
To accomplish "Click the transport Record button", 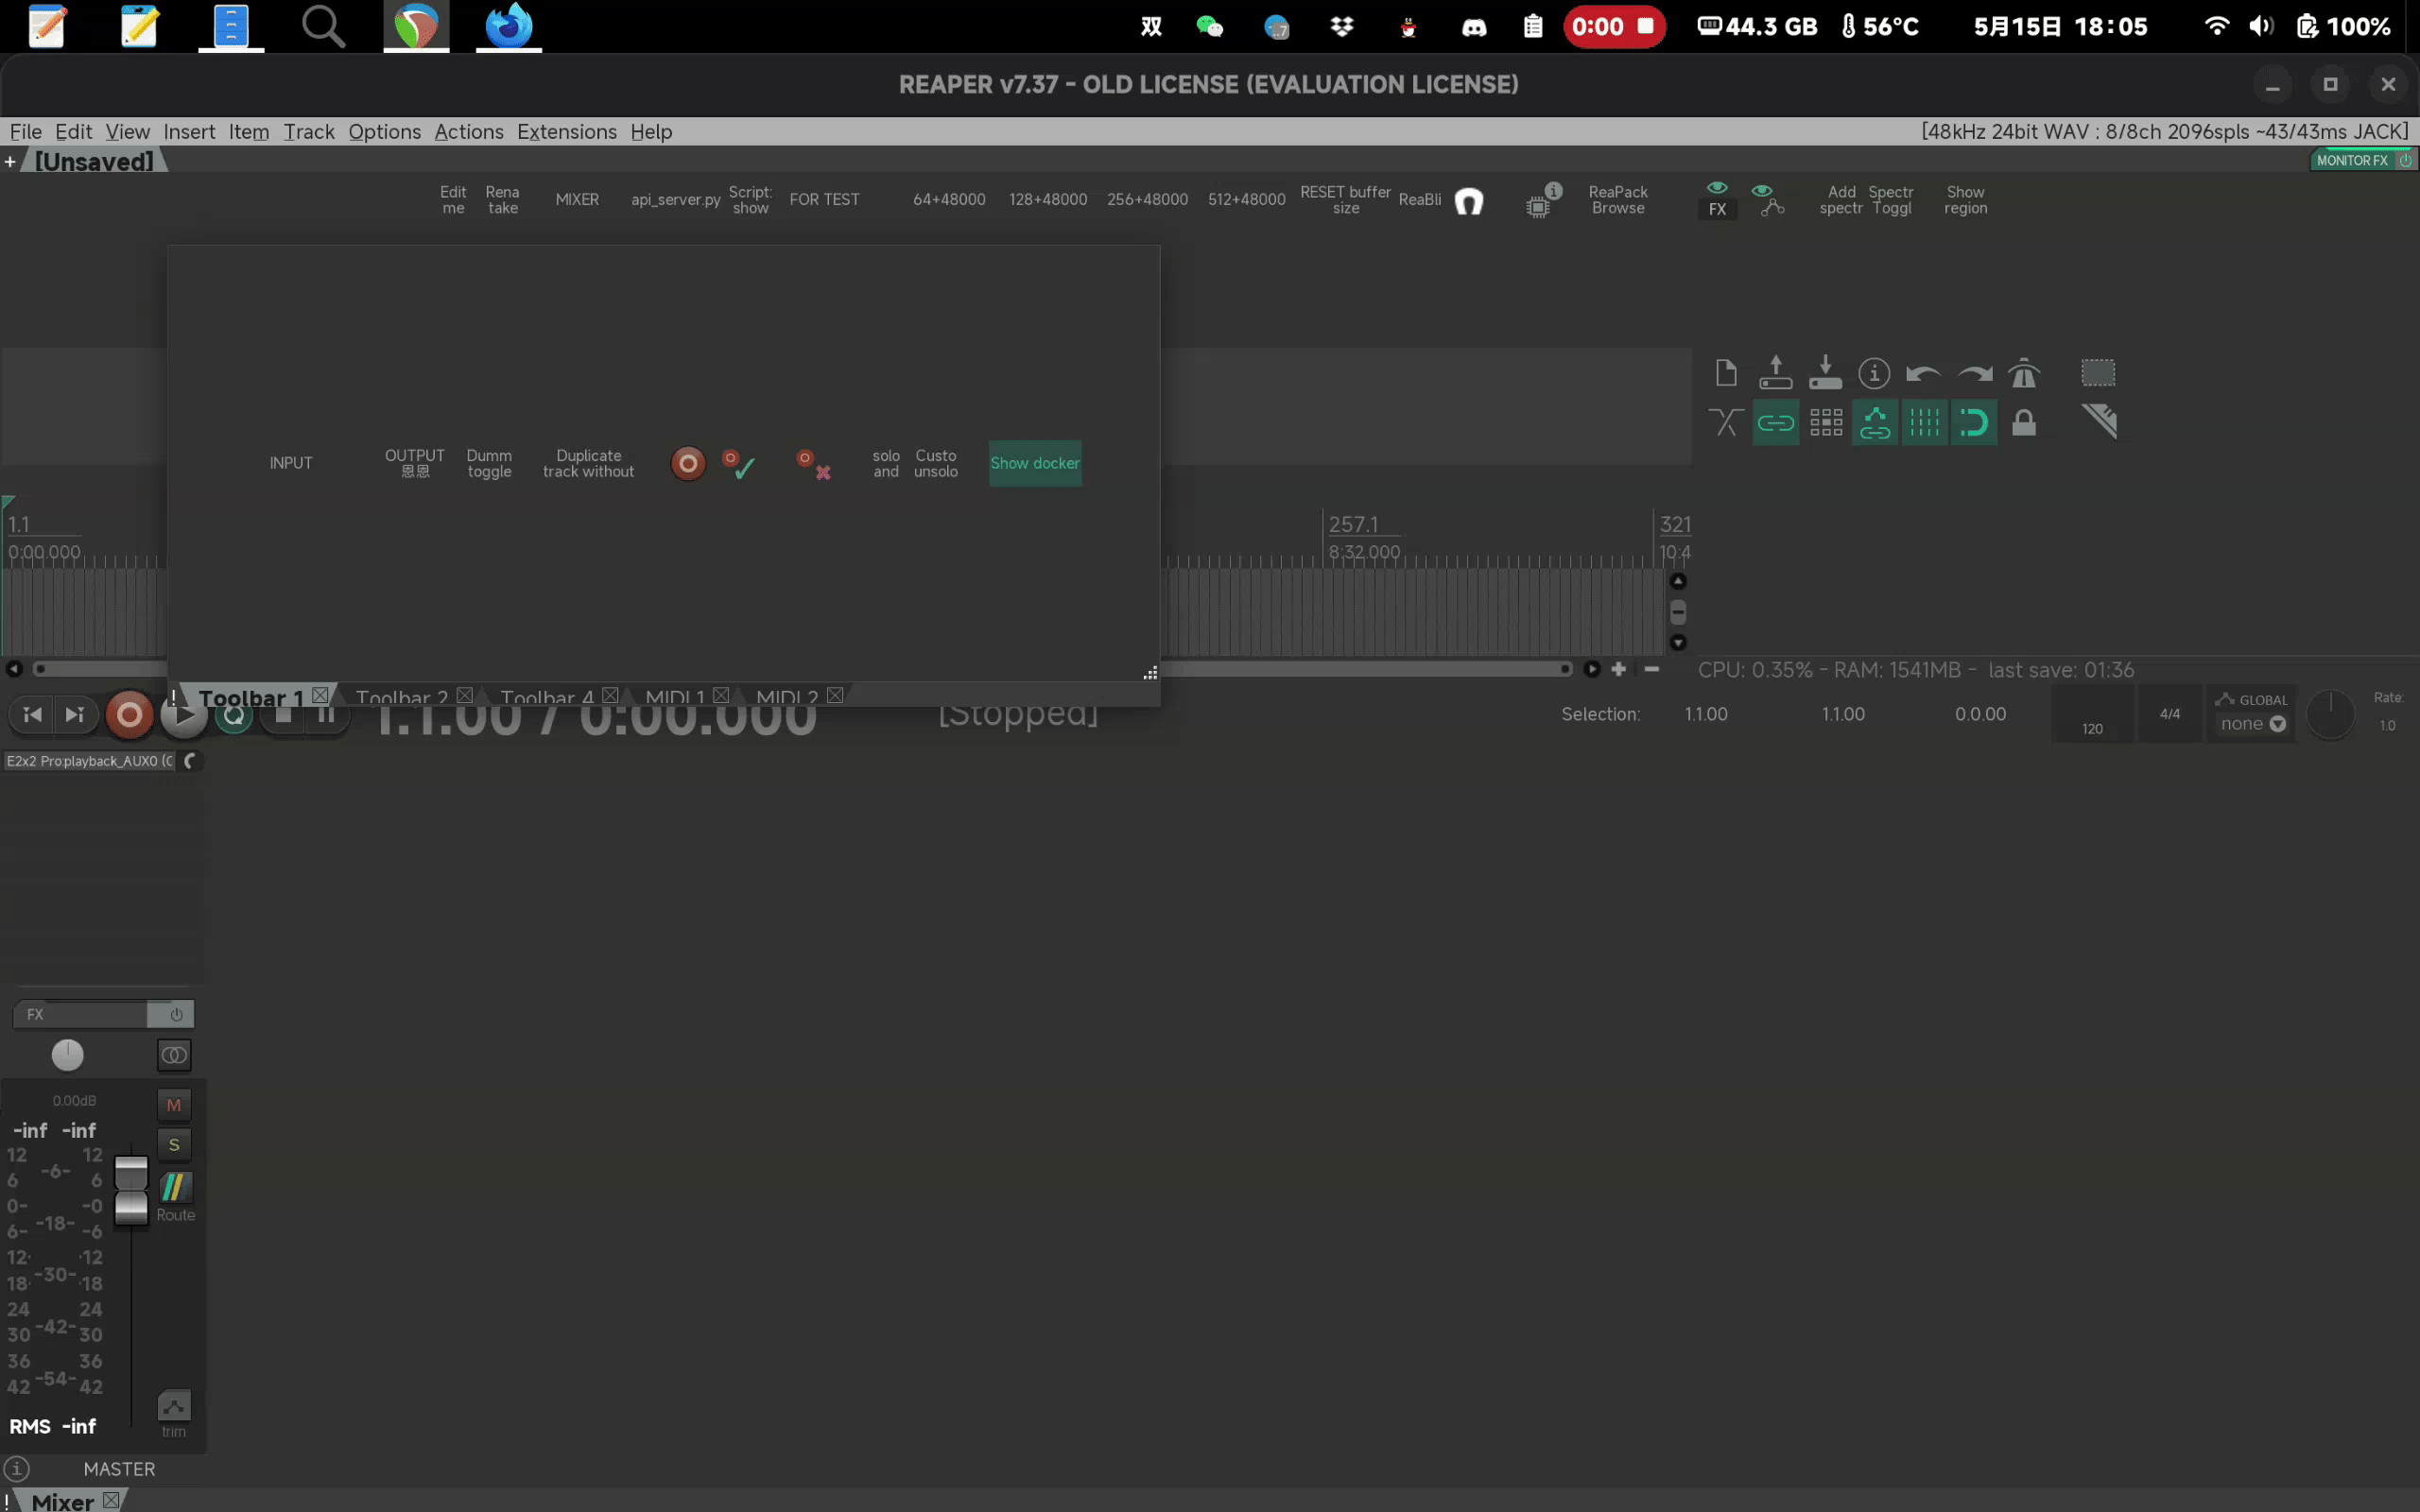I will pyautogui.click(x=129, y=714).
